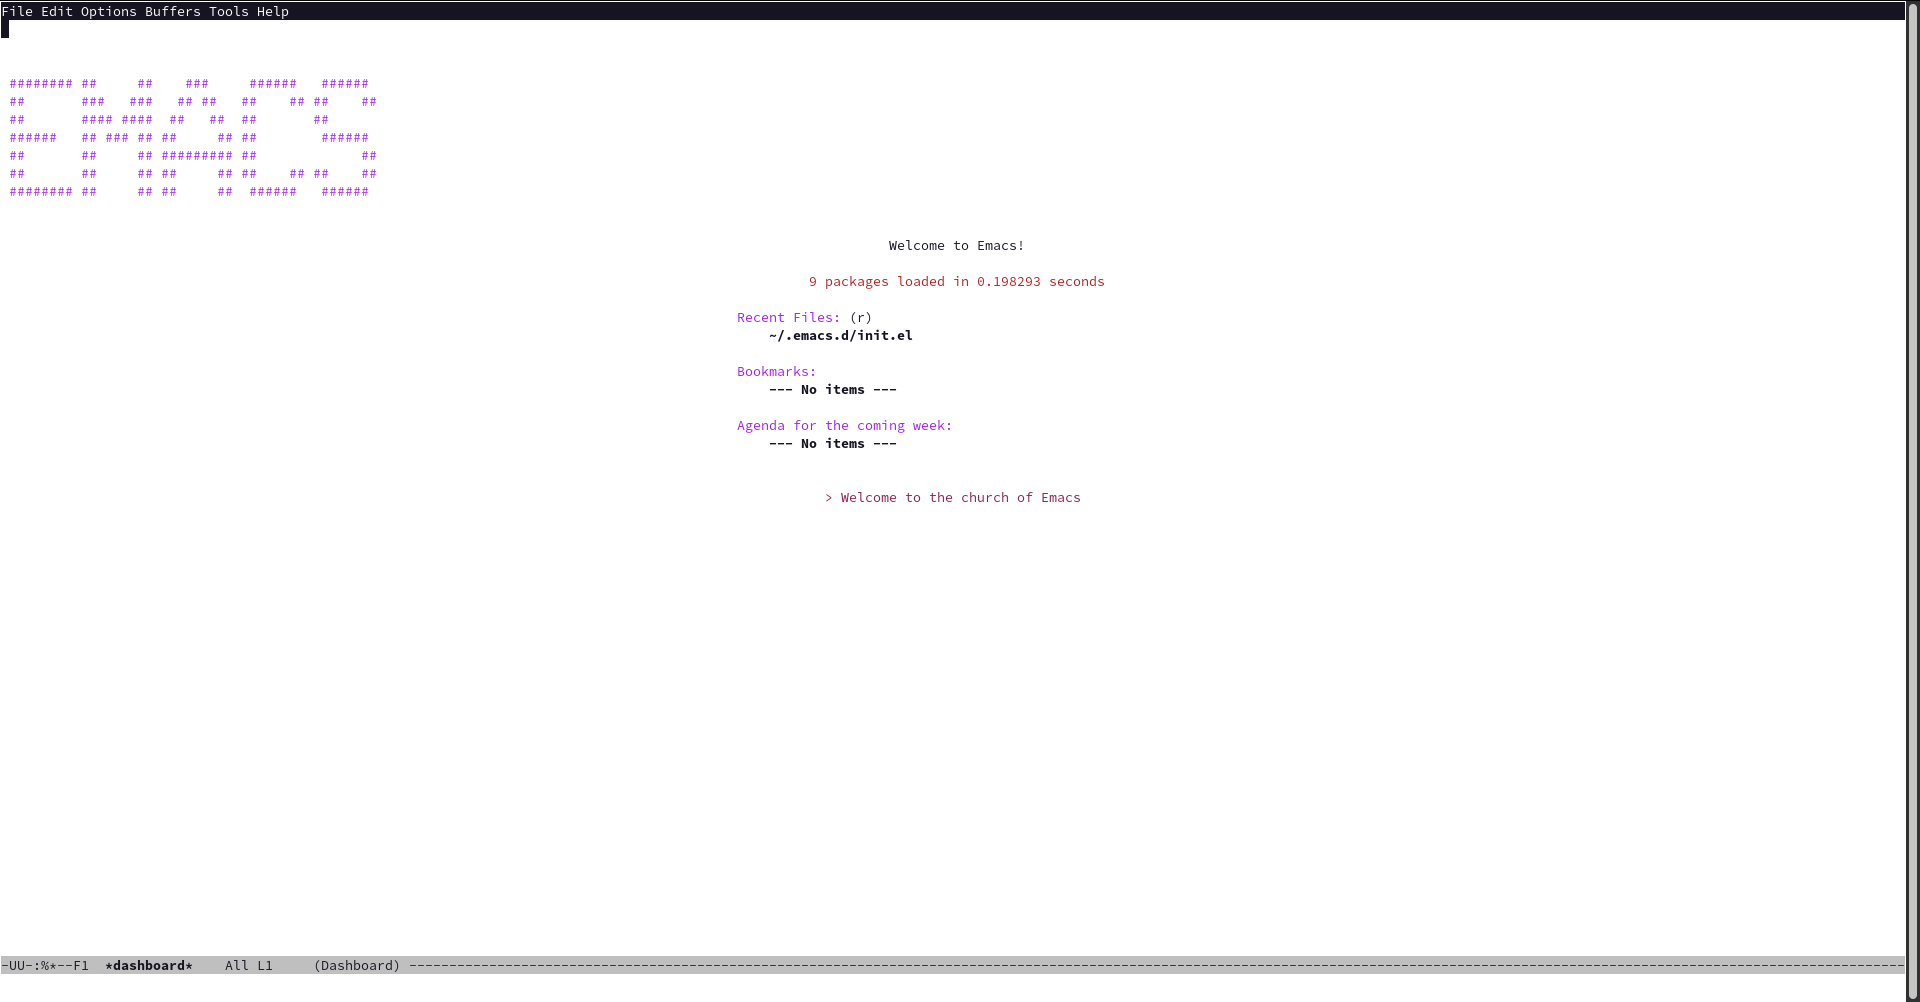The width and height of the screenshot is (1920, 1002).
Task: Click the packages loaded message
Action: (x=956, y=281)
